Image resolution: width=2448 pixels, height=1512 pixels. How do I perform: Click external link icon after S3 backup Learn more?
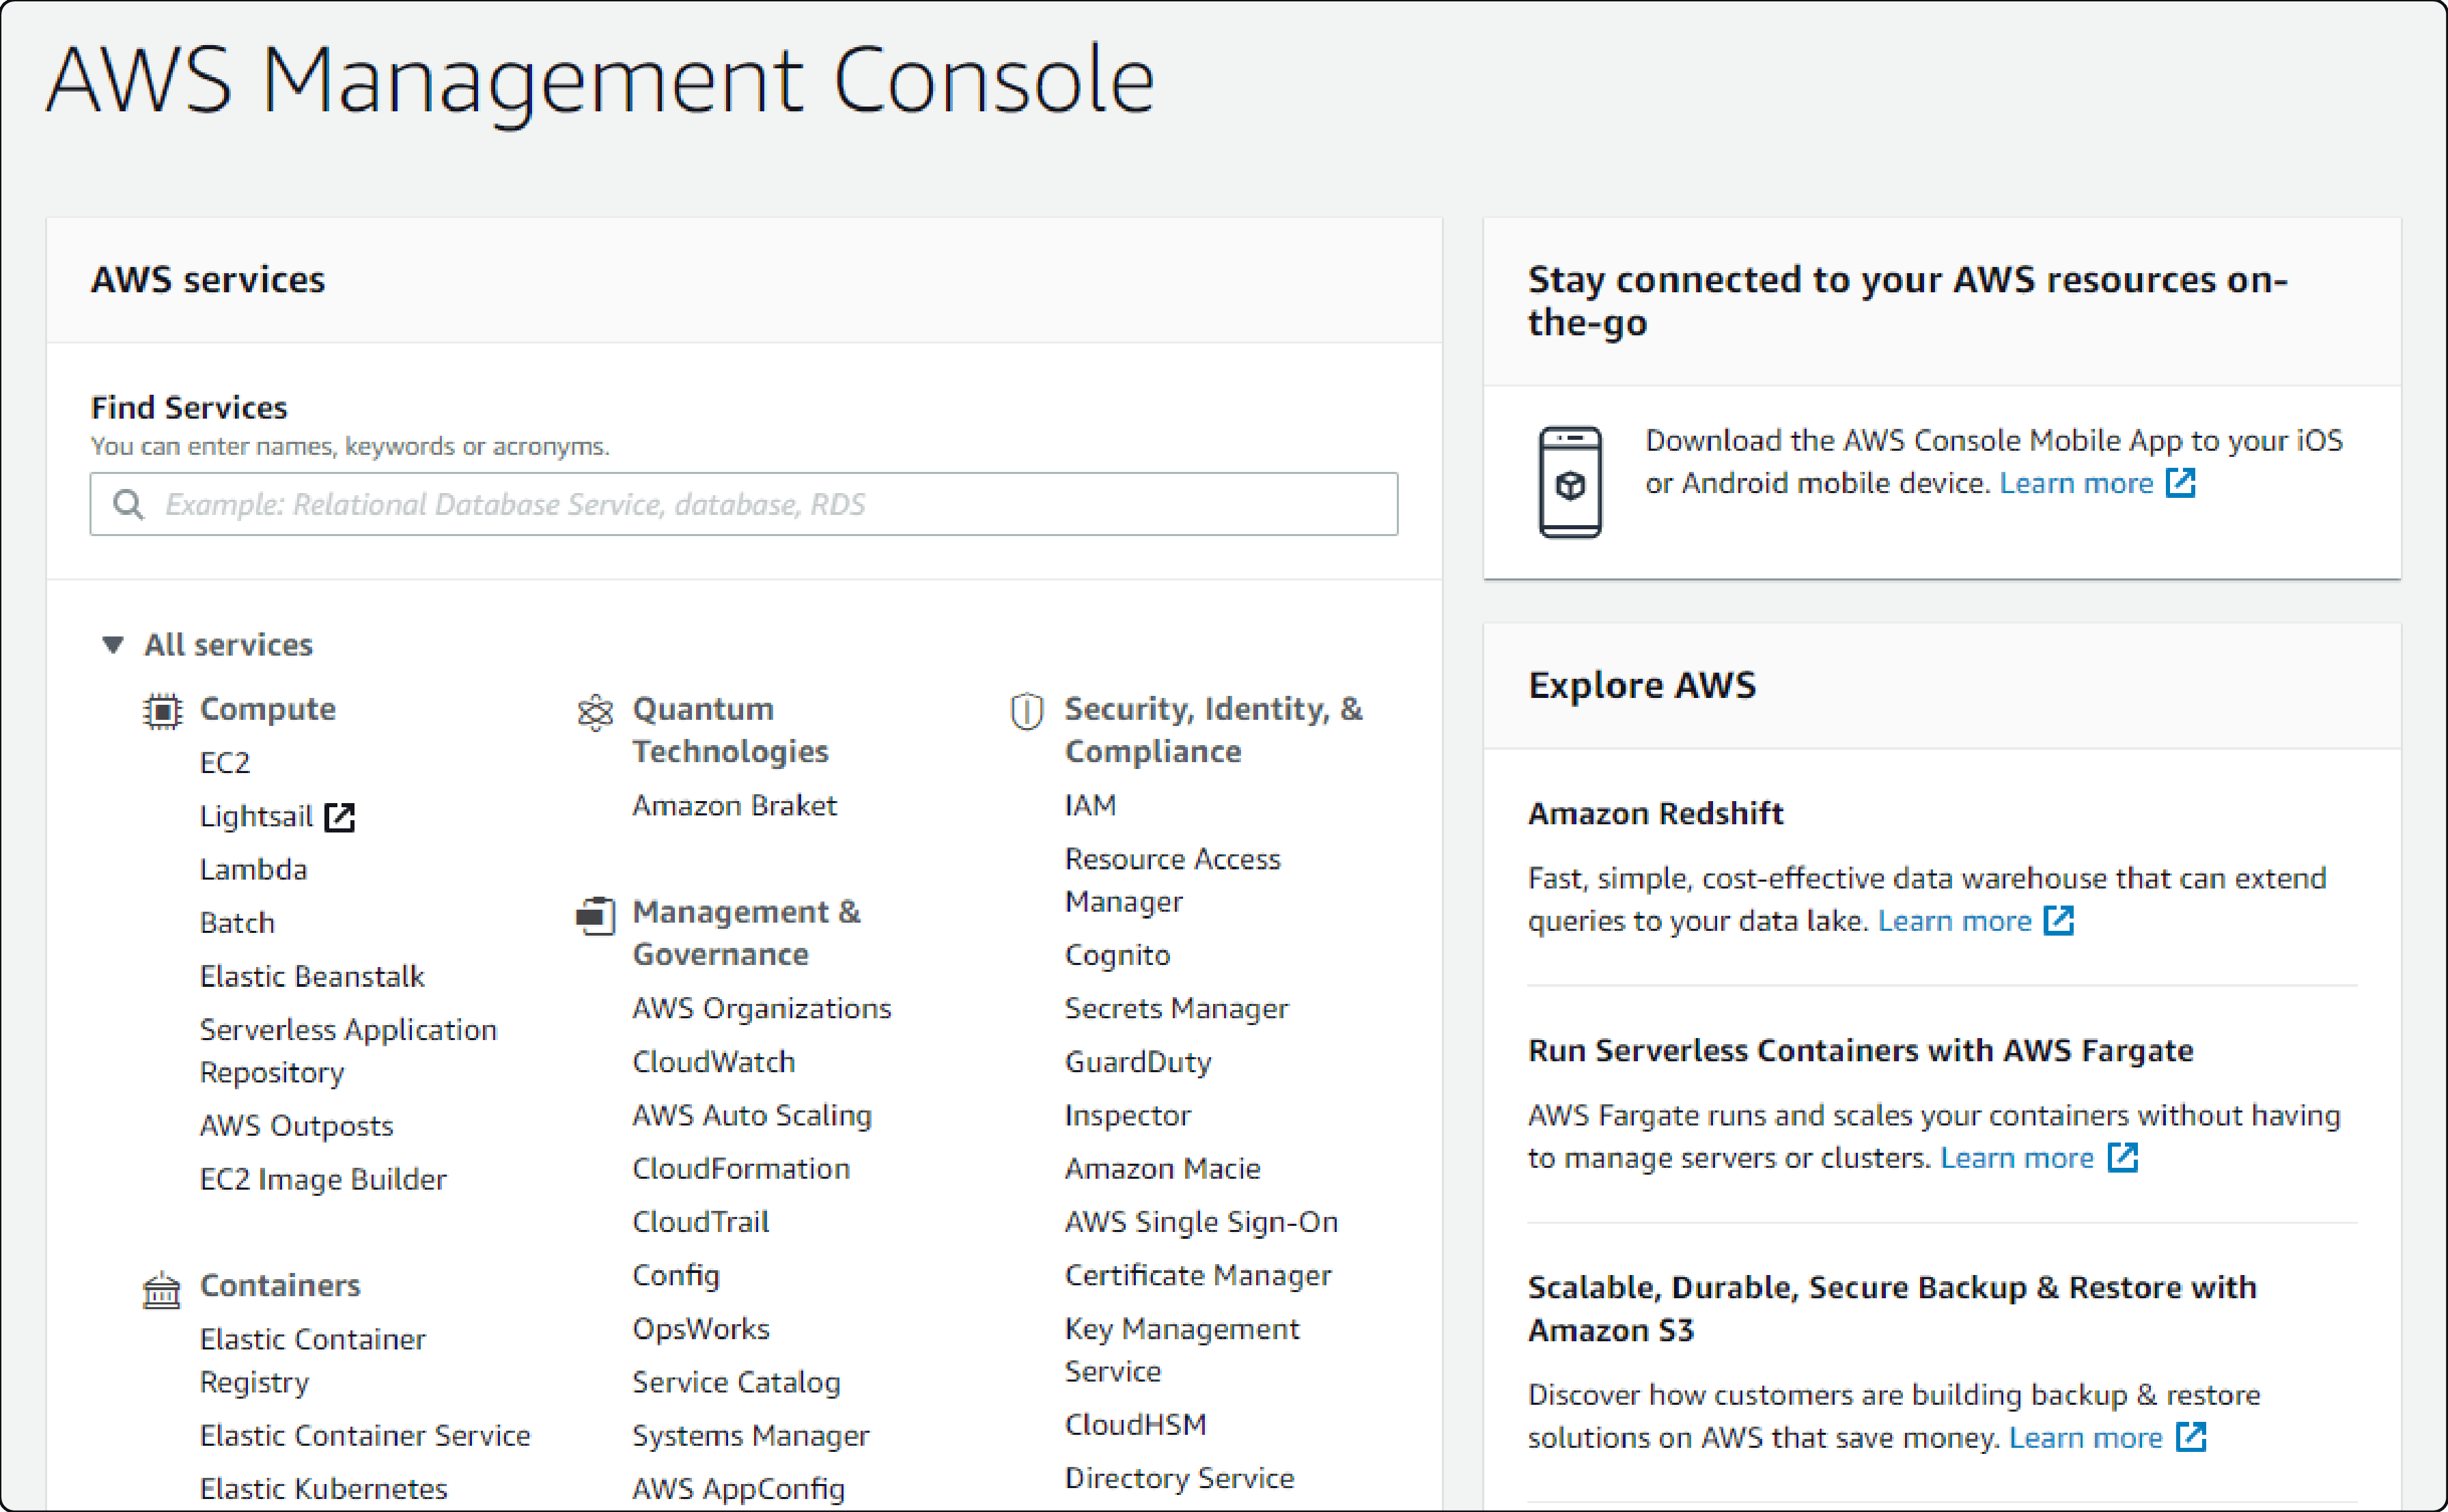2191,1437
